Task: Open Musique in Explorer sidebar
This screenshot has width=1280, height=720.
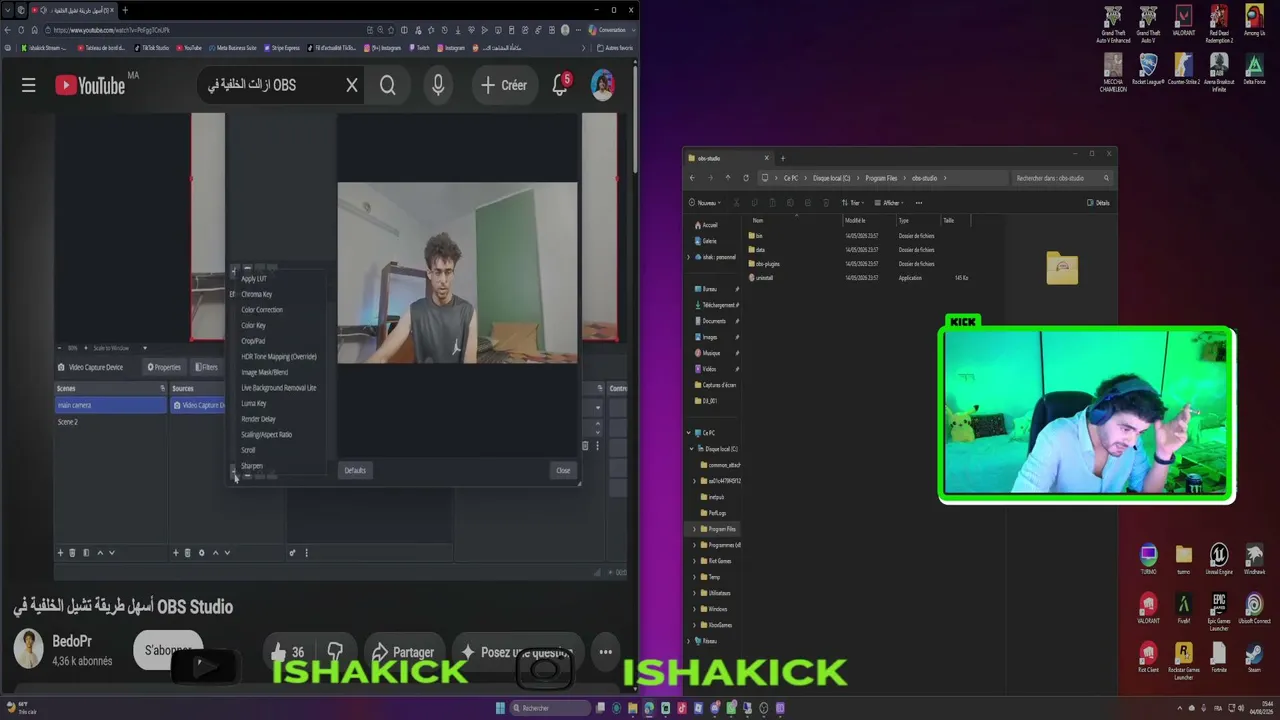Action: tap(707, 353)
